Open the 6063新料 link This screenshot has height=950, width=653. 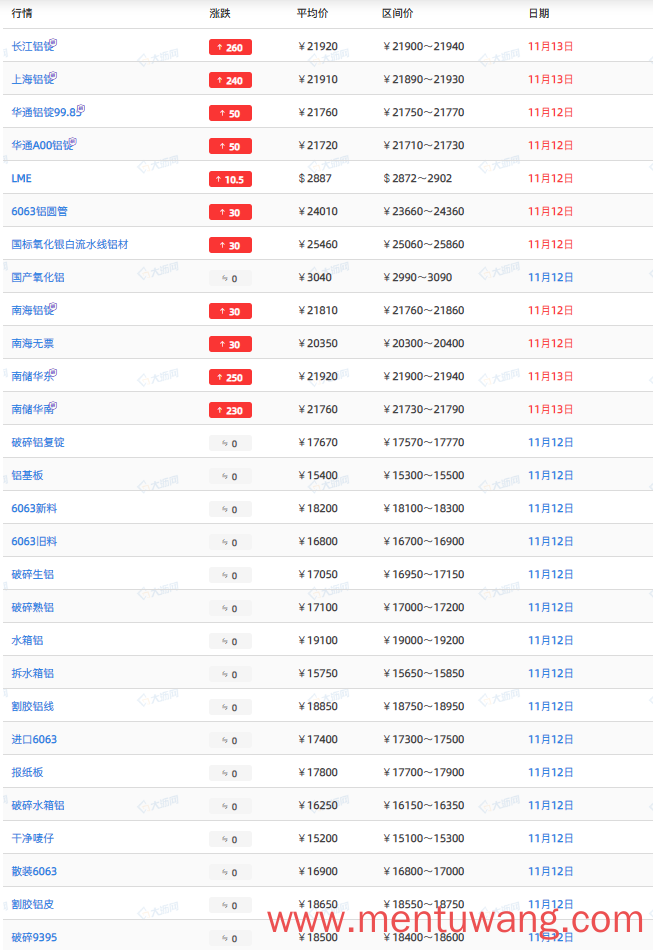click(34, 508)
